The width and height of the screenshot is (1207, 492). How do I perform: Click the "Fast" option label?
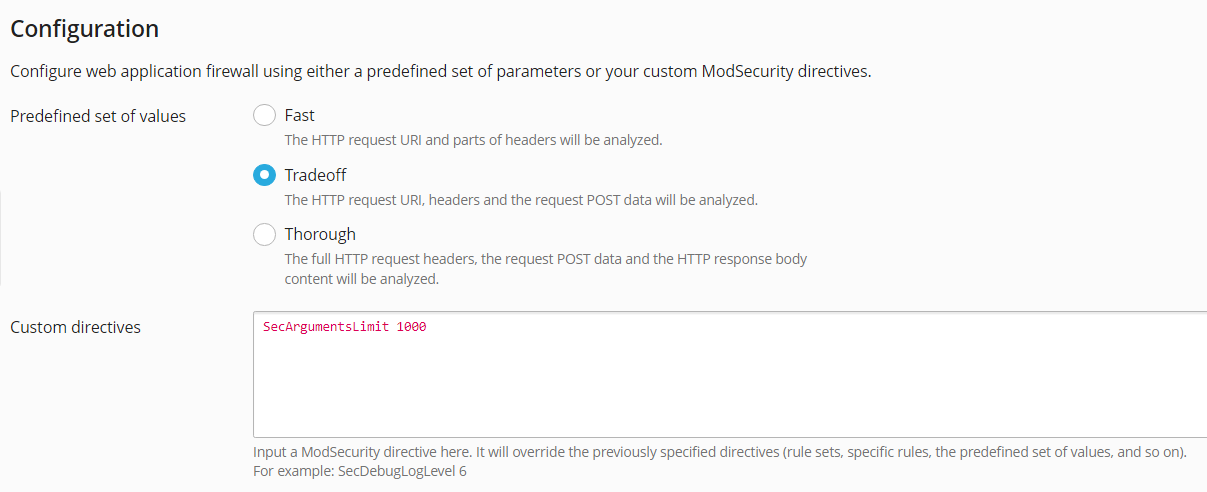300,115
